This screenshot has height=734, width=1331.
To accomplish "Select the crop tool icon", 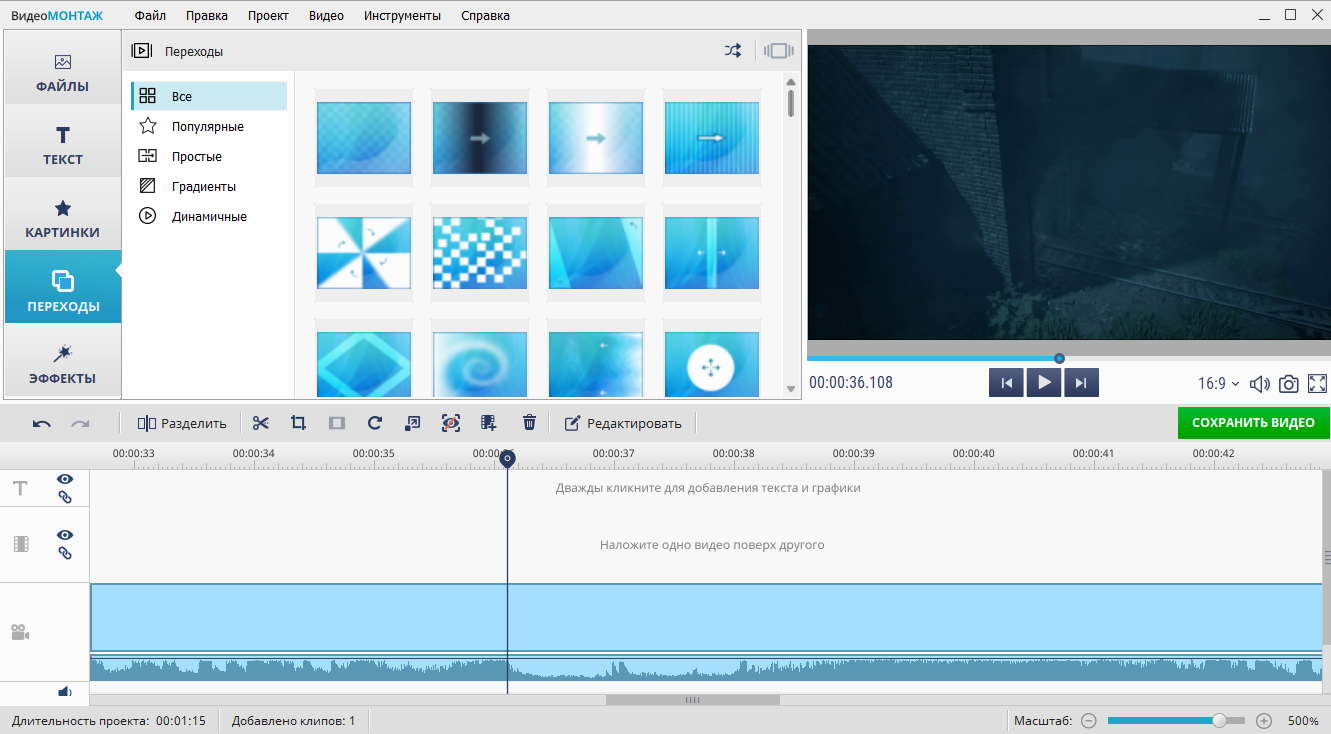I will pyautogui.click(x=298, y=423).
